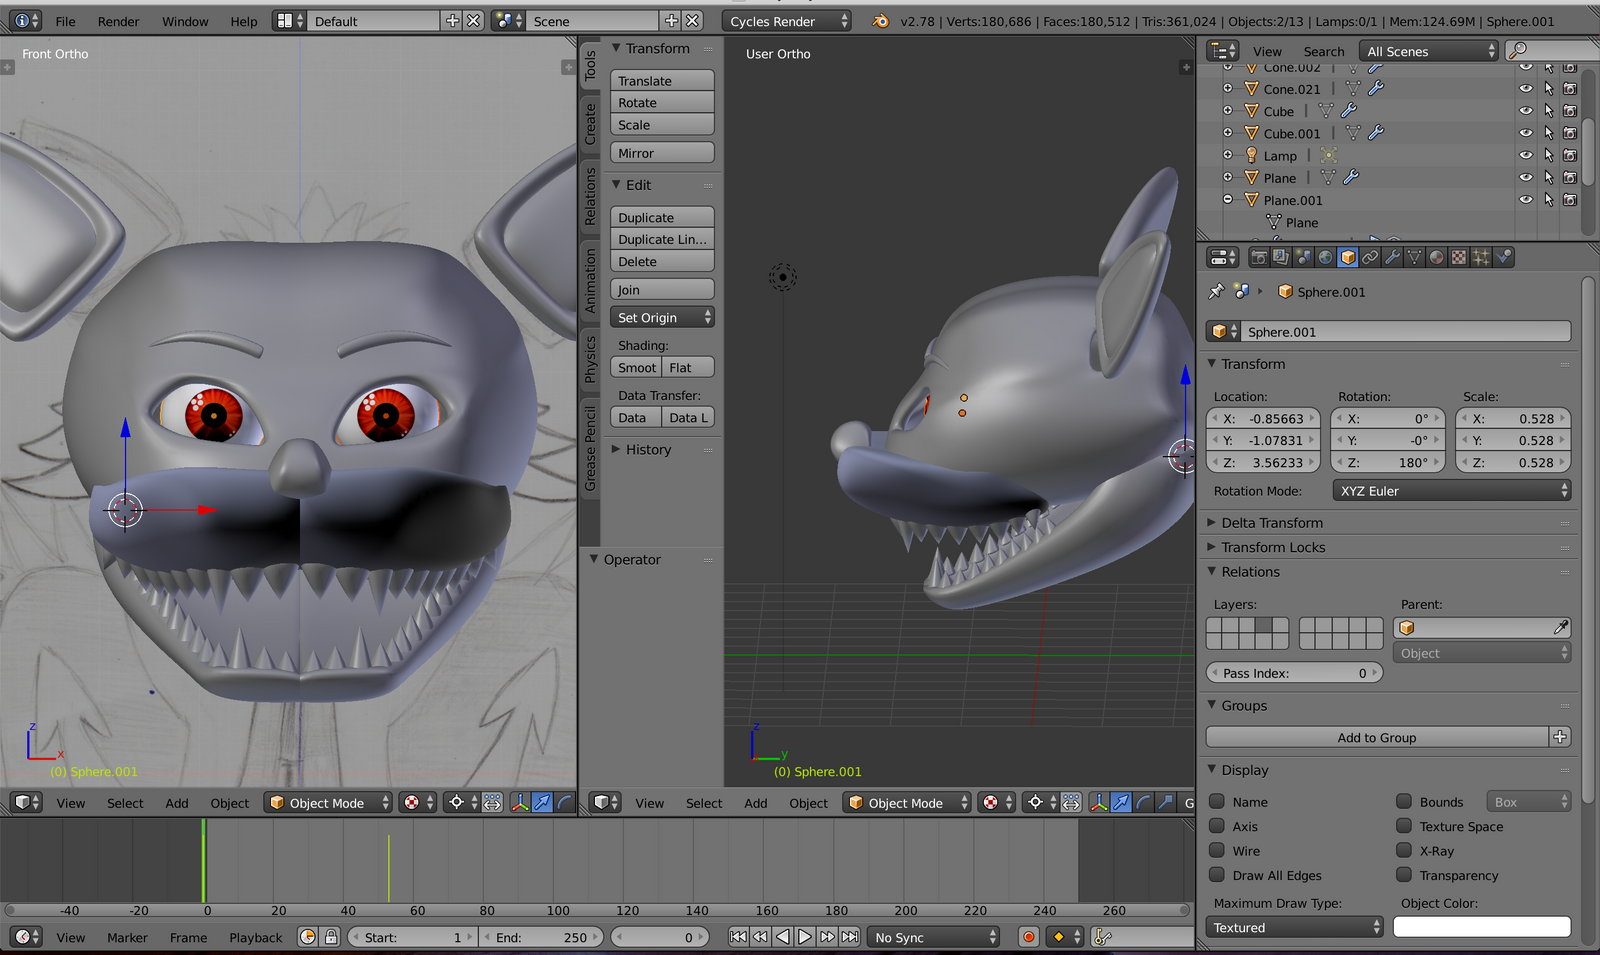Expand the Plane.001 tree item

[1228, 200]
